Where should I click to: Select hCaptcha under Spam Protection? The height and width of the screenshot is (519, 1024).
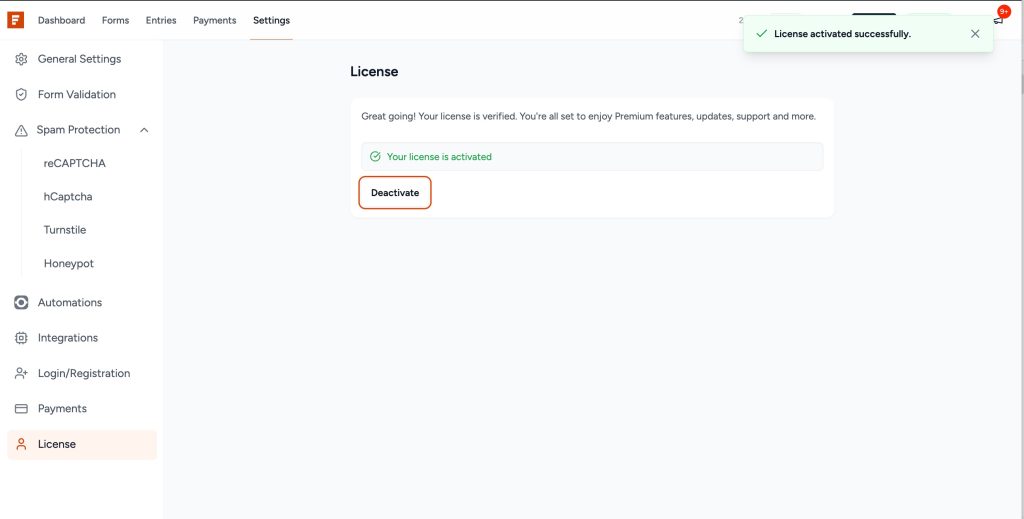click(68, 197)
